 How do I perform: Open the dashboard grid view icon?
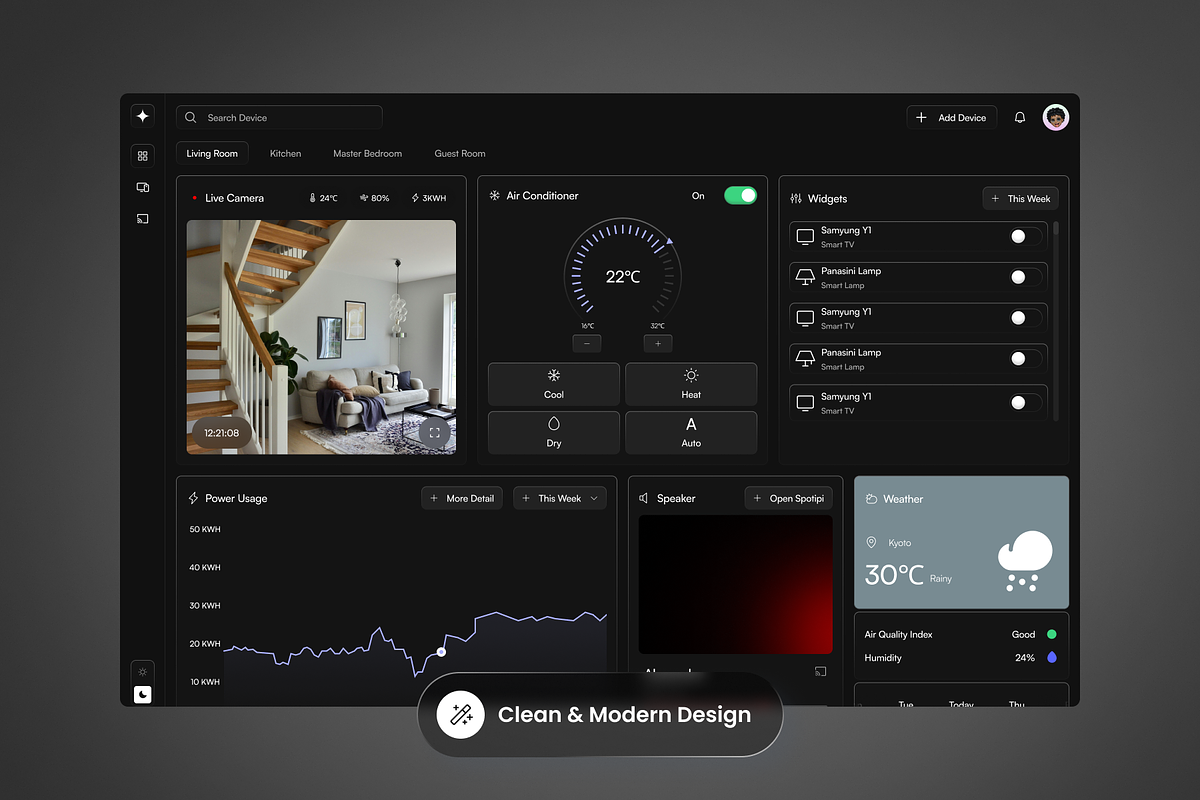click(x=142, y=155)
